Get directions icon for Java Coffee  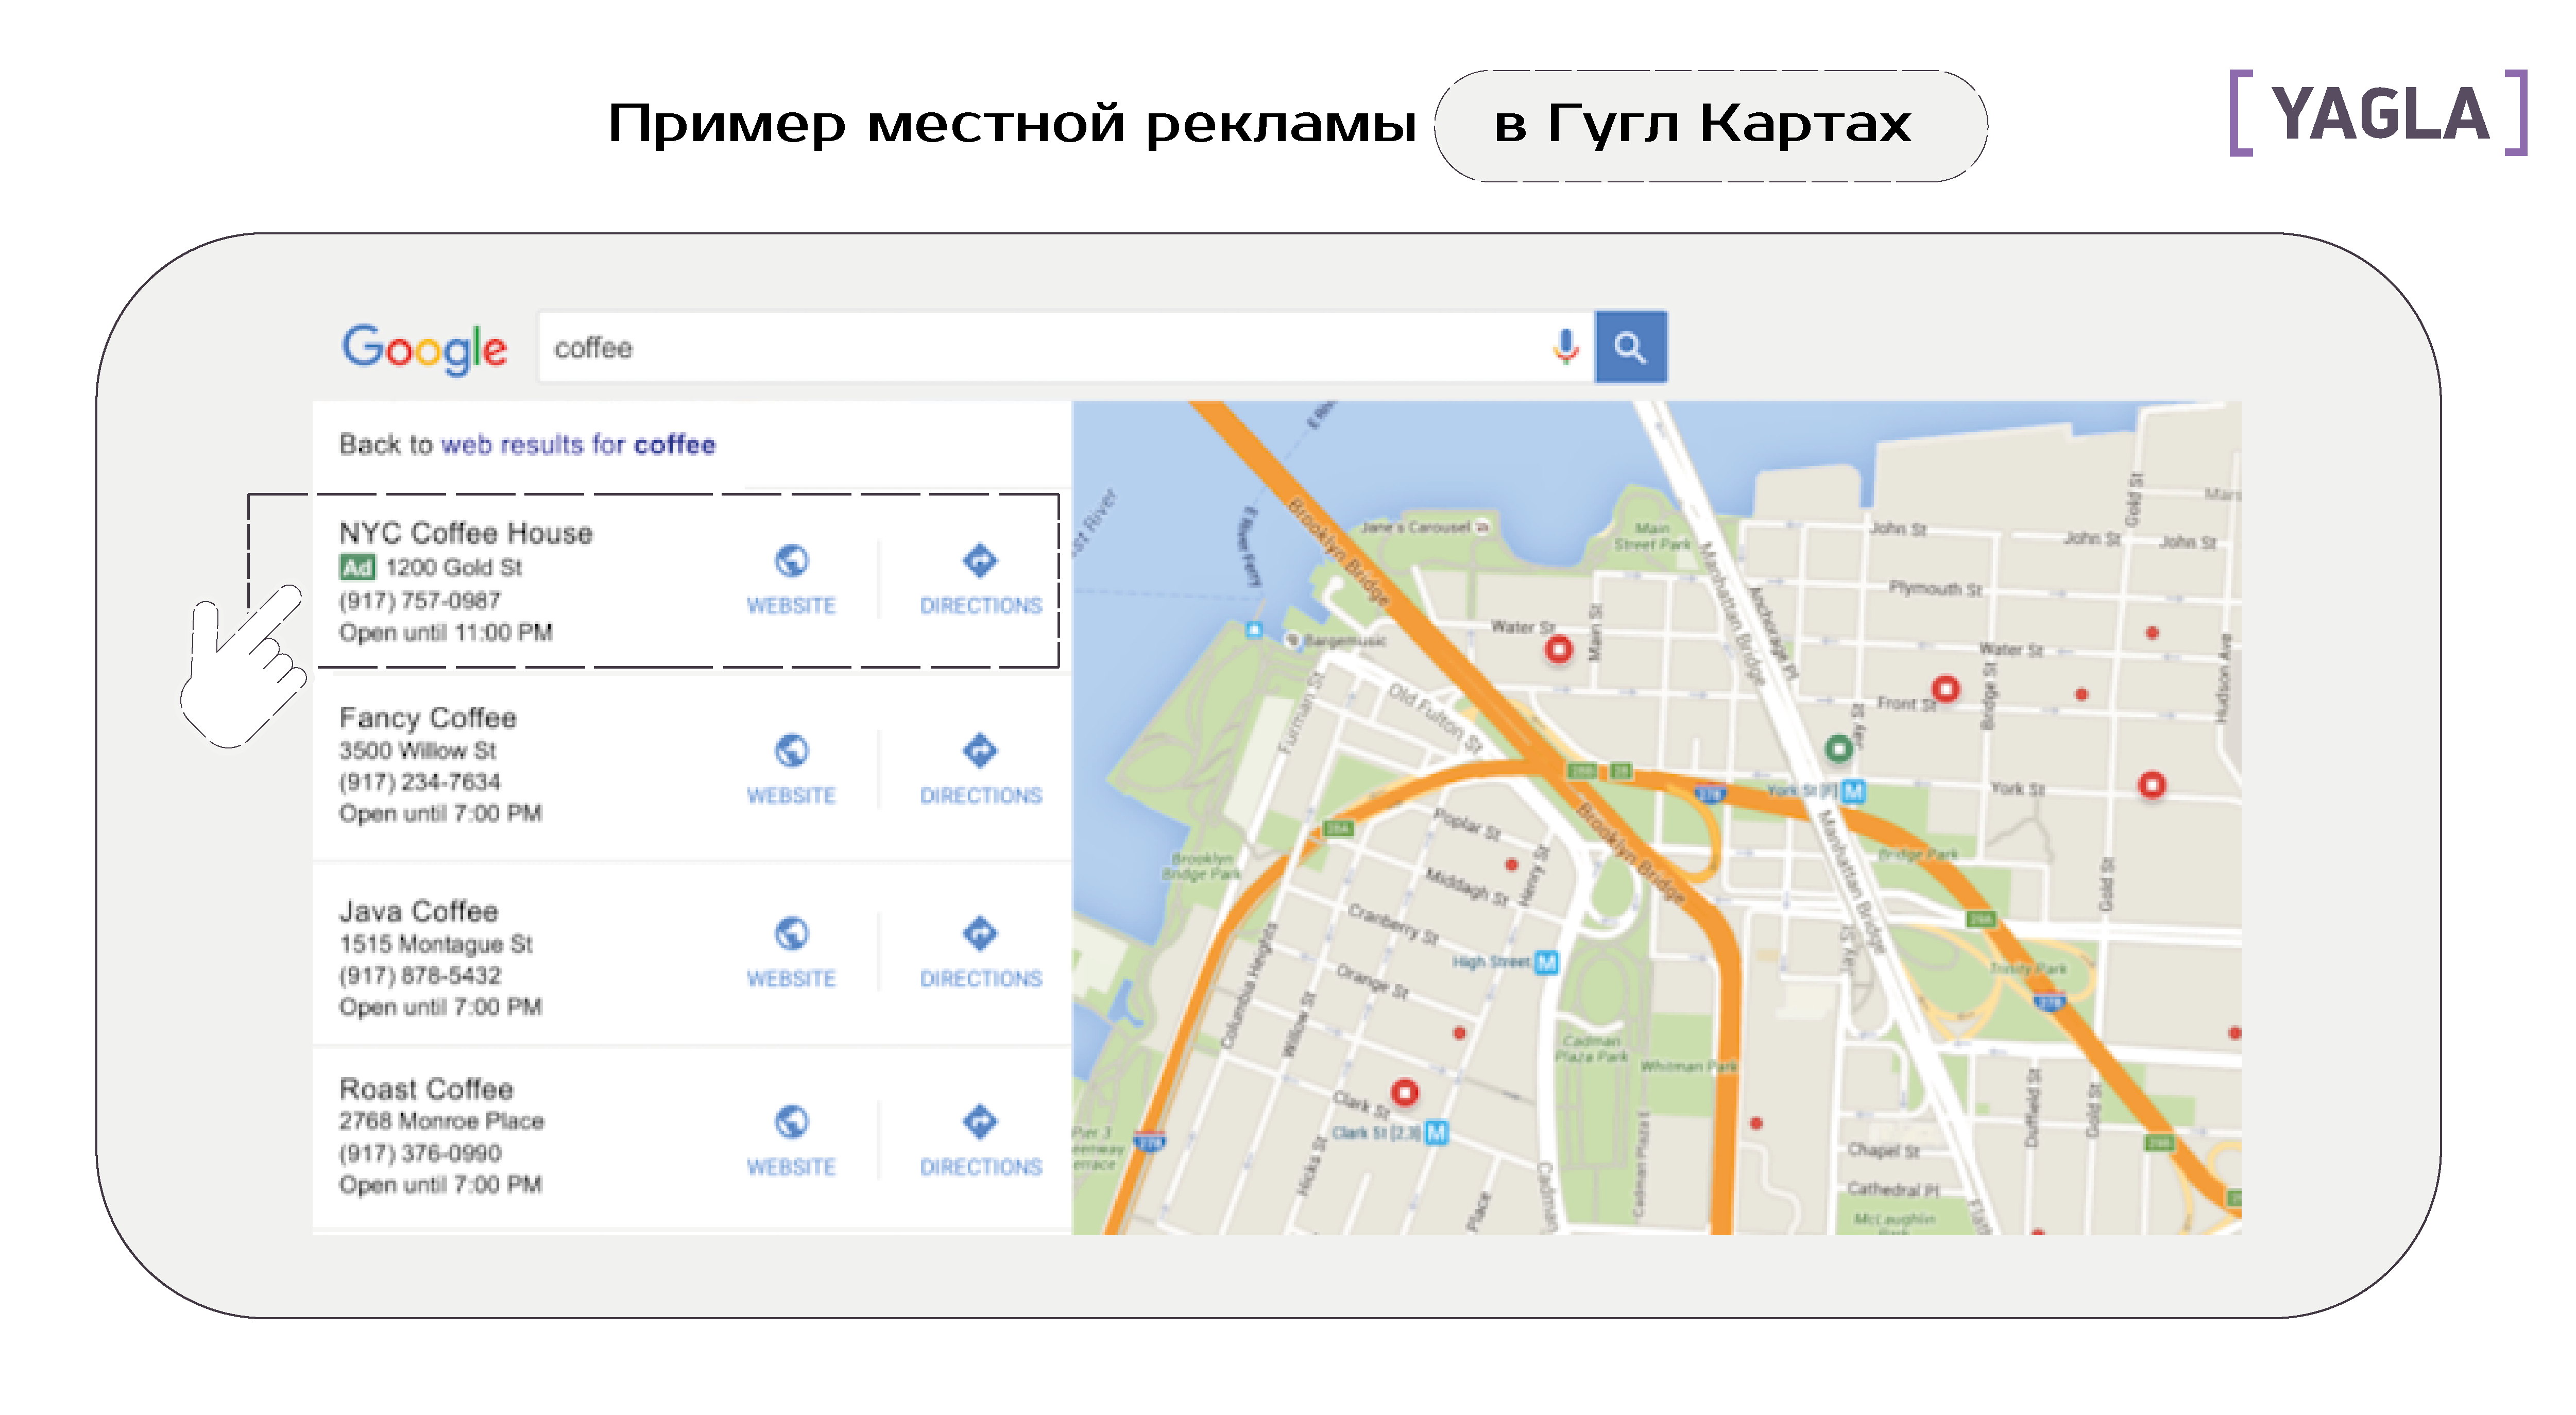pyautogui.click(x=980, y=934)
